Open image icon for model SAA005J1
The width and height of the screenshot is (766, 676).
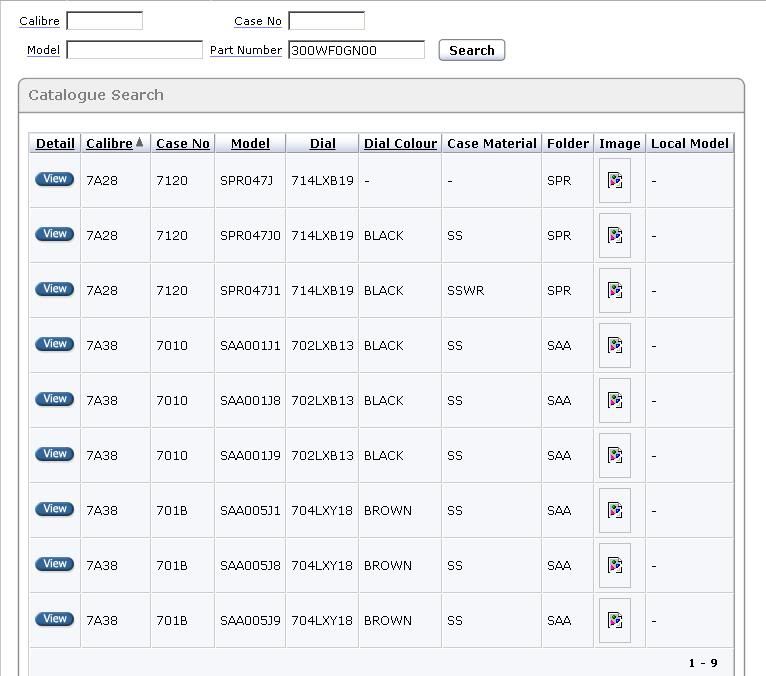[x=615, y=511]
